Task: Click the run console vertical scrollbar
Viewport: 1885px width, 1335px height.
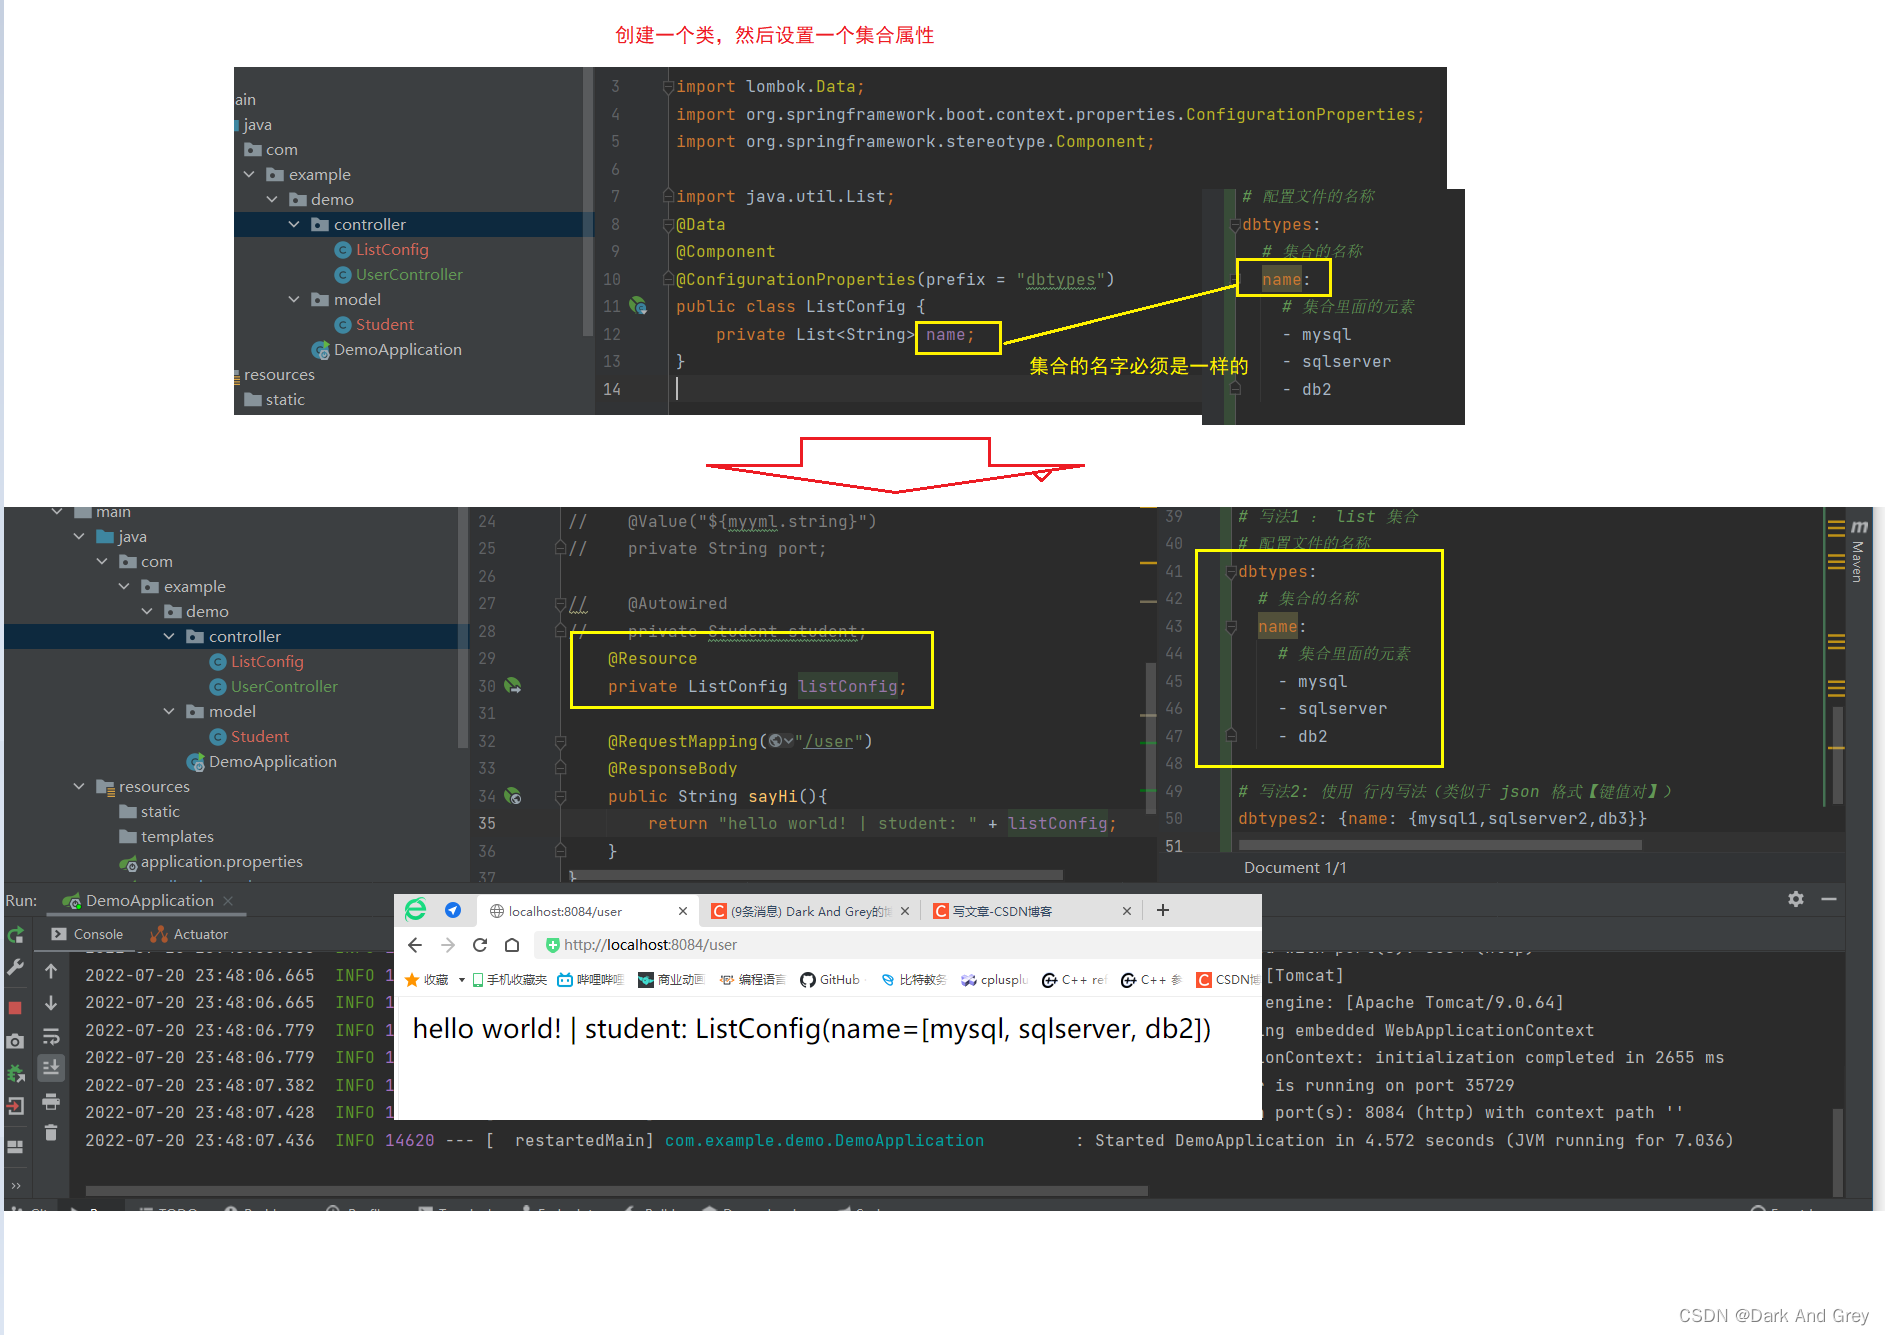Action: 1838,1150
